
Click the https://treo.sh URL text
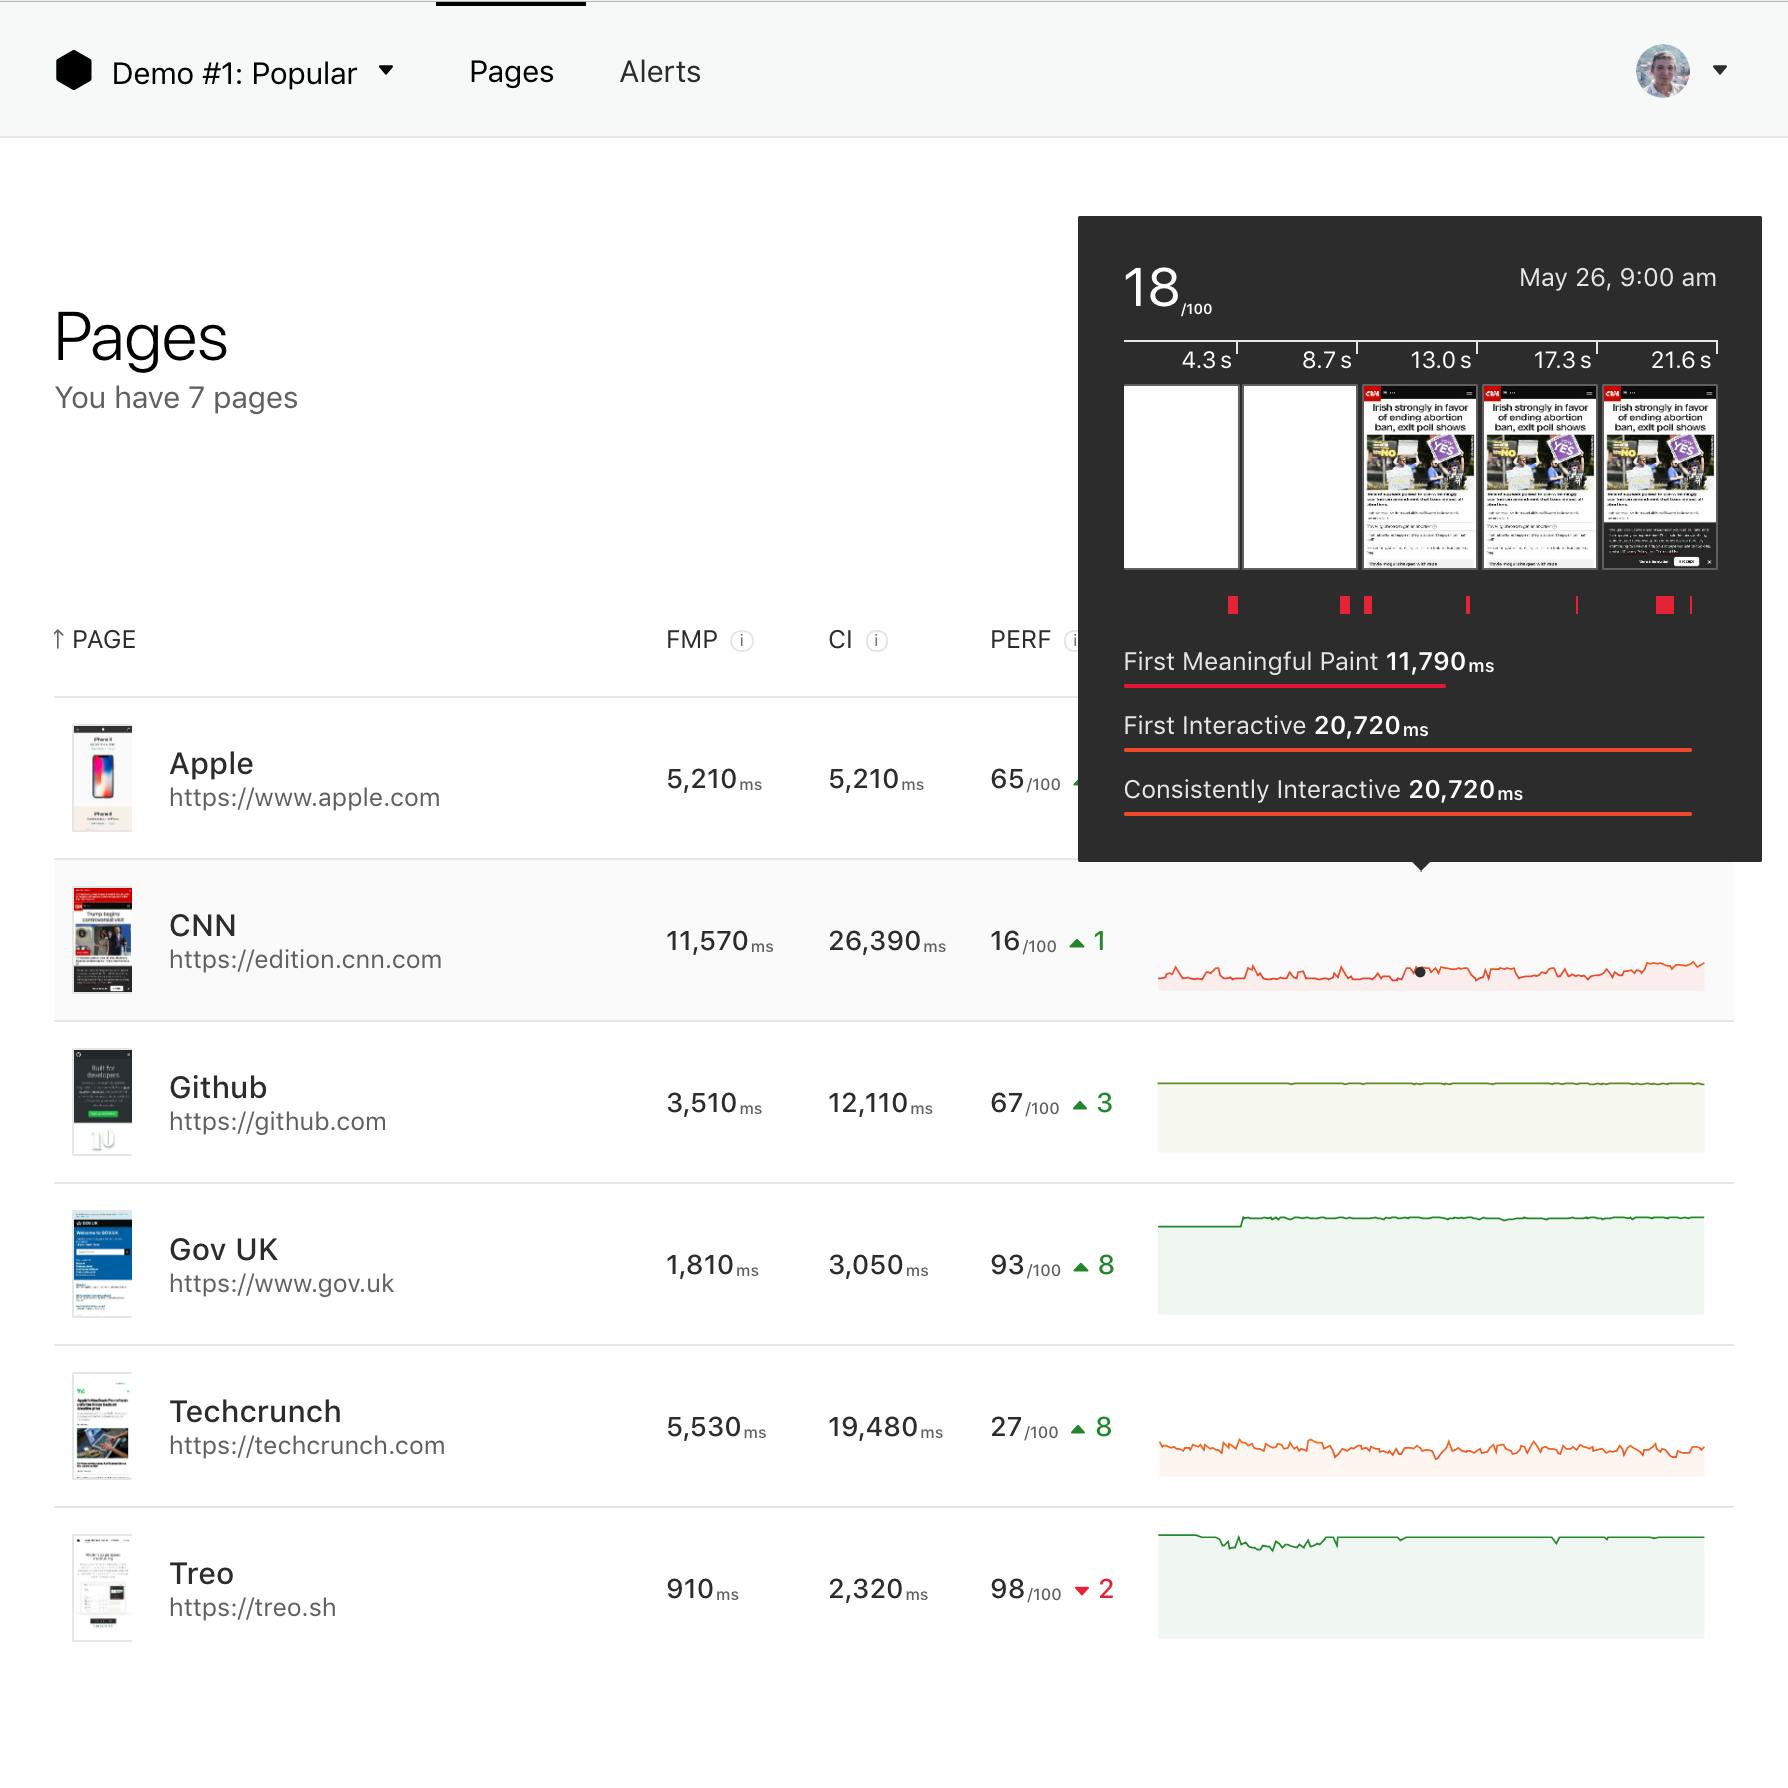pos(252,1608)
